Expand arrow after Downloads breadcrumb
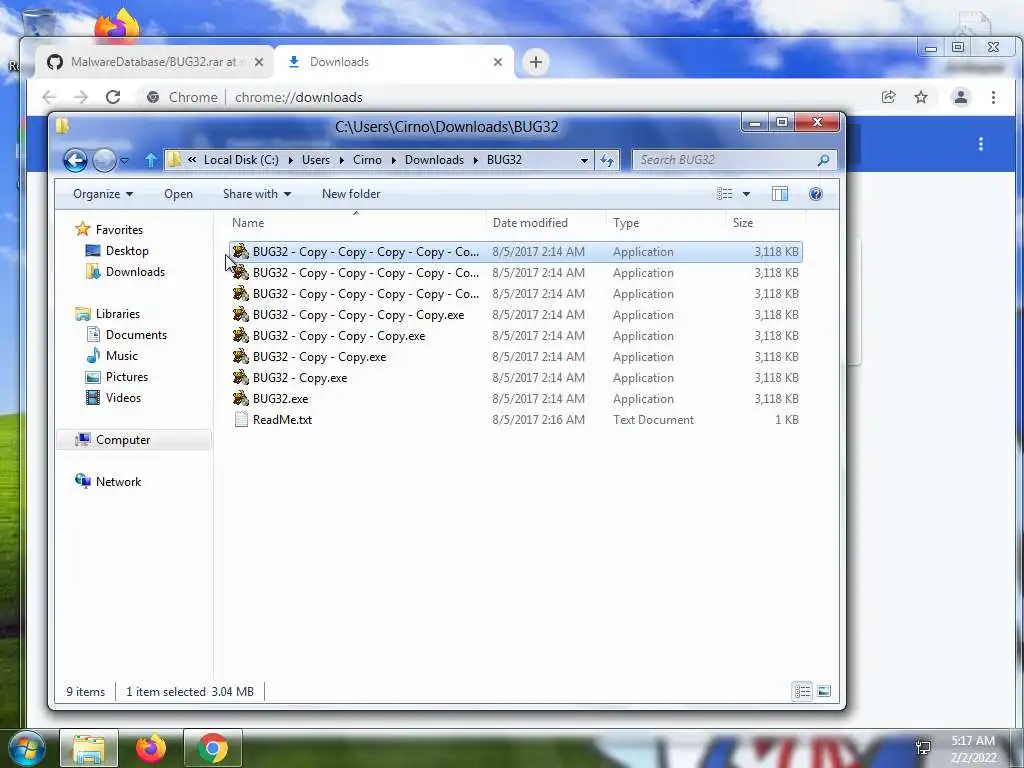The image size is (1024, 768). tap(475, 161)
